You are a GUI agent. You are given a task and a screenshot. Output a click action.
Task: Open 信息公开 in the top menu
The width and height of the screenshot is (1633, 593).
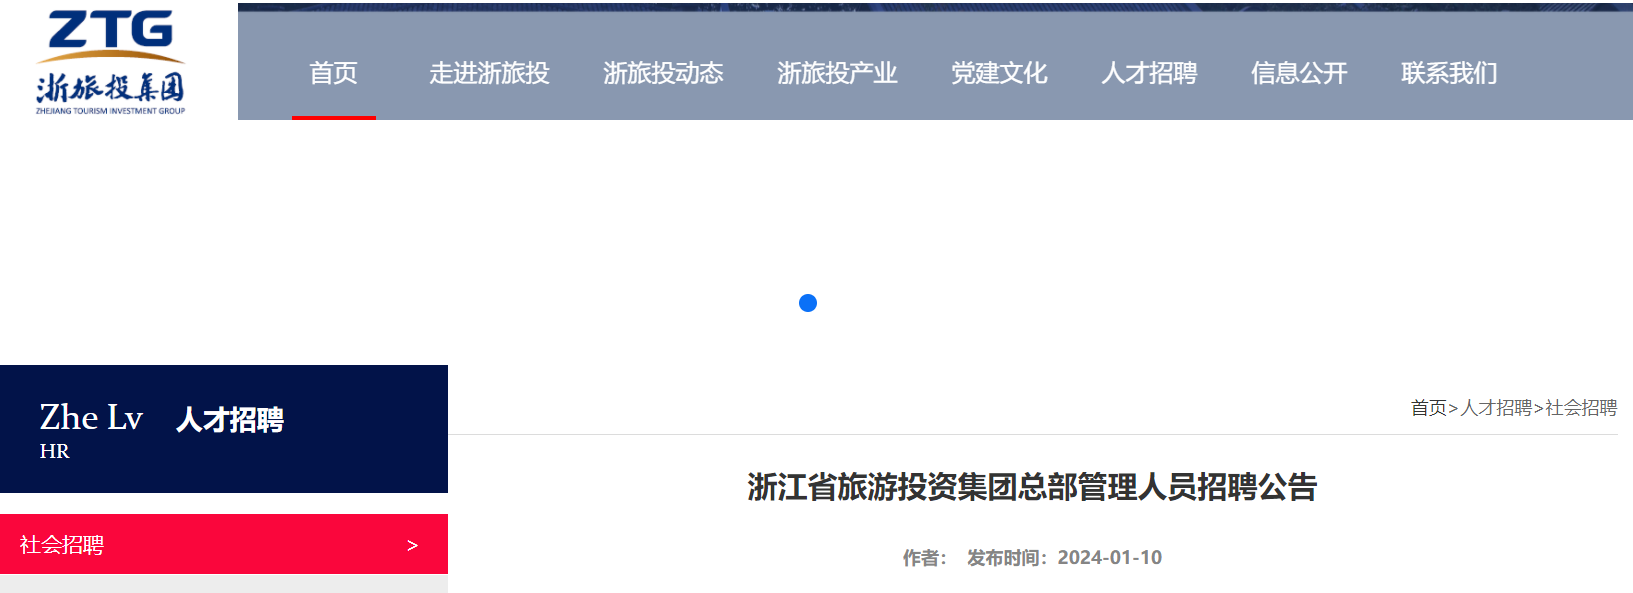[x=1299, y=73]
